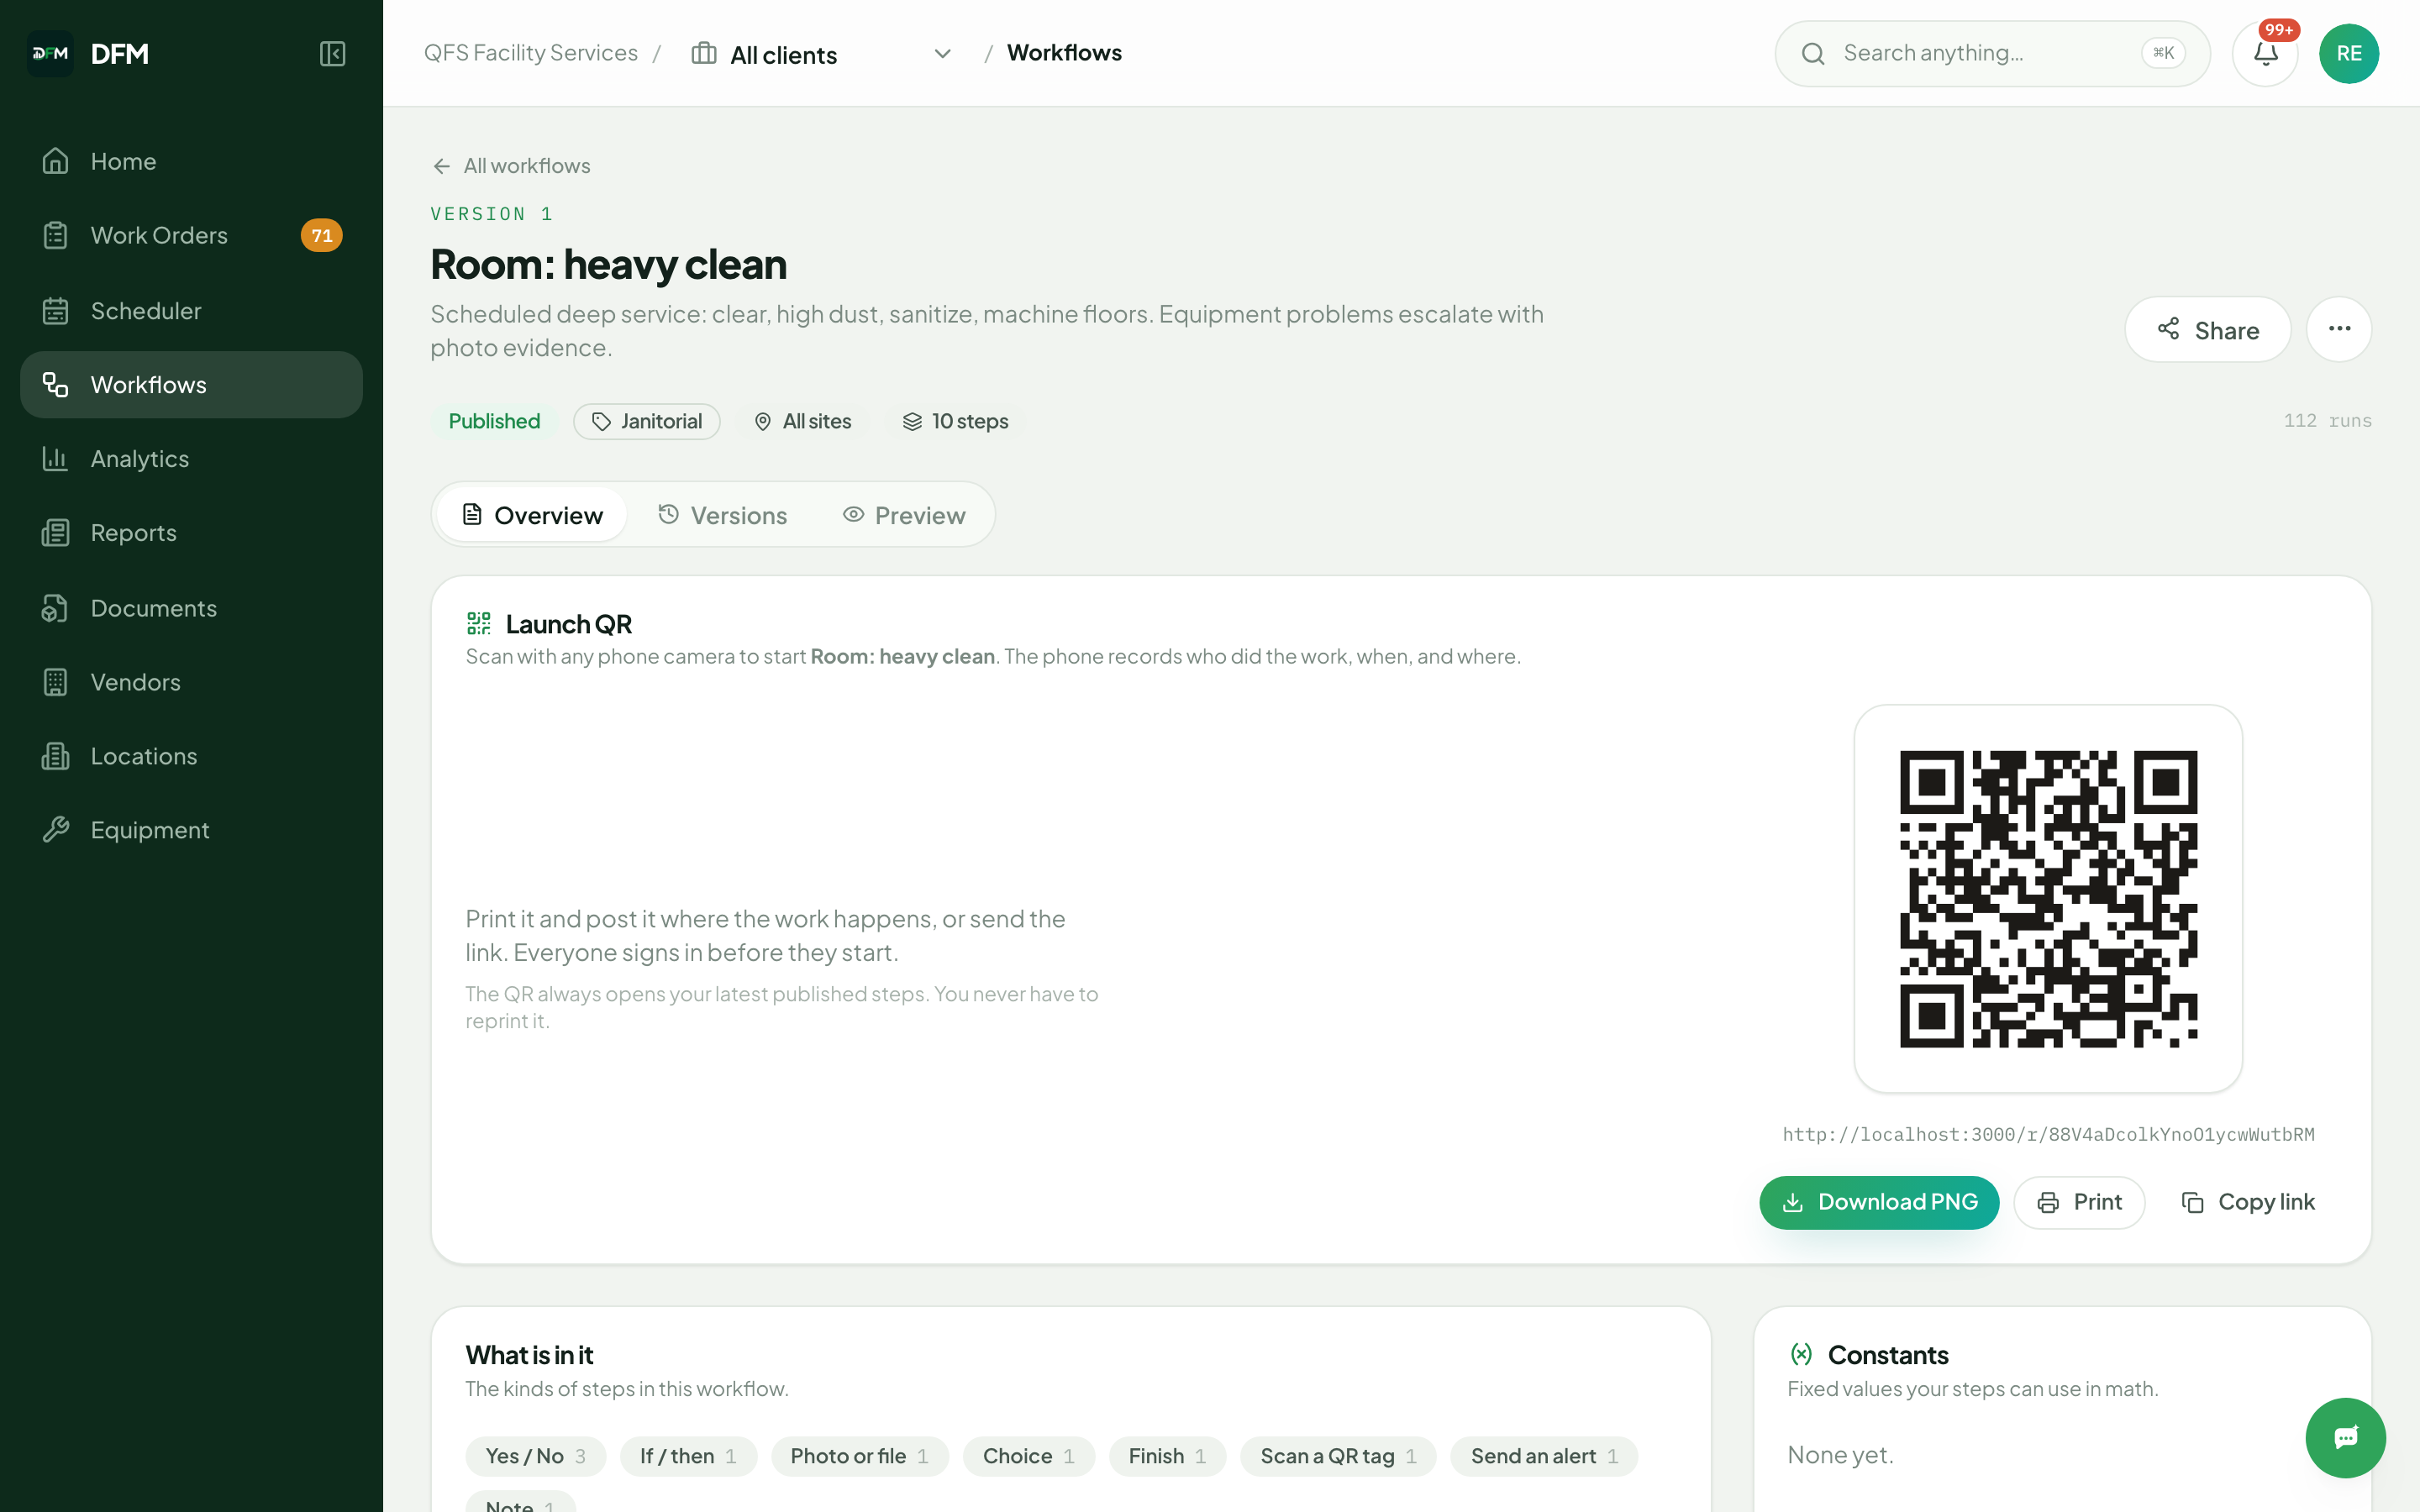Click the 71 Work Orders badge

pyautogui.click(x=321, y=235)
